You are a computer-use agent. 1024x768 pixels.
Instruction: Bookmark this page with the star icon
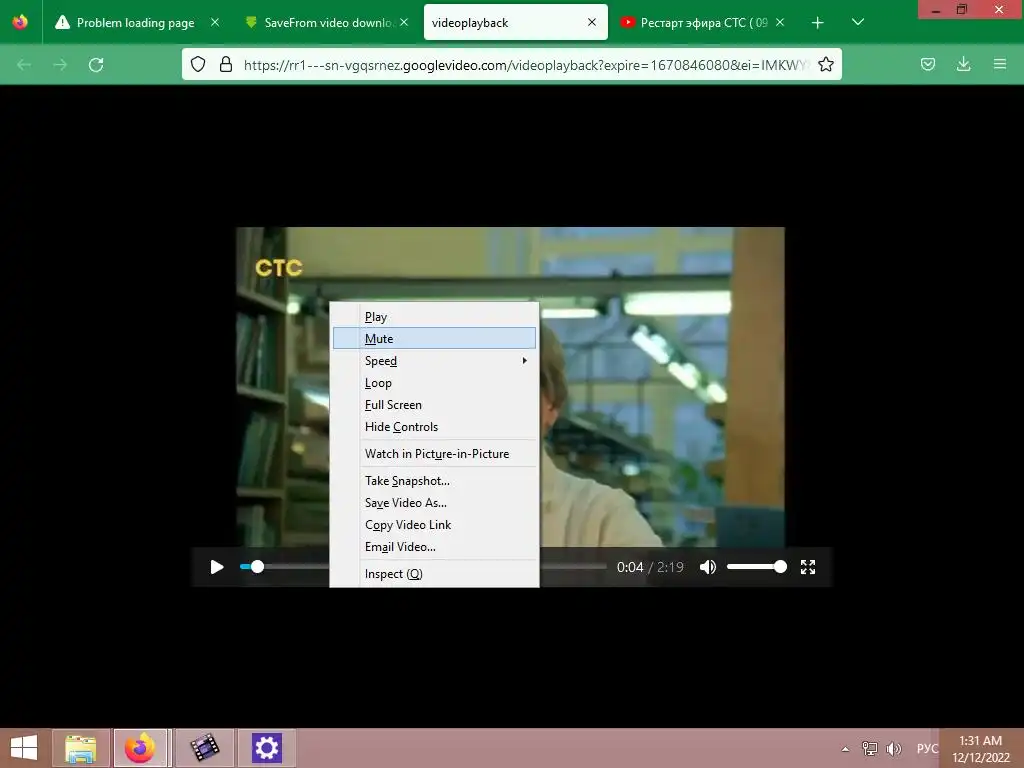[x=825, y=64]
